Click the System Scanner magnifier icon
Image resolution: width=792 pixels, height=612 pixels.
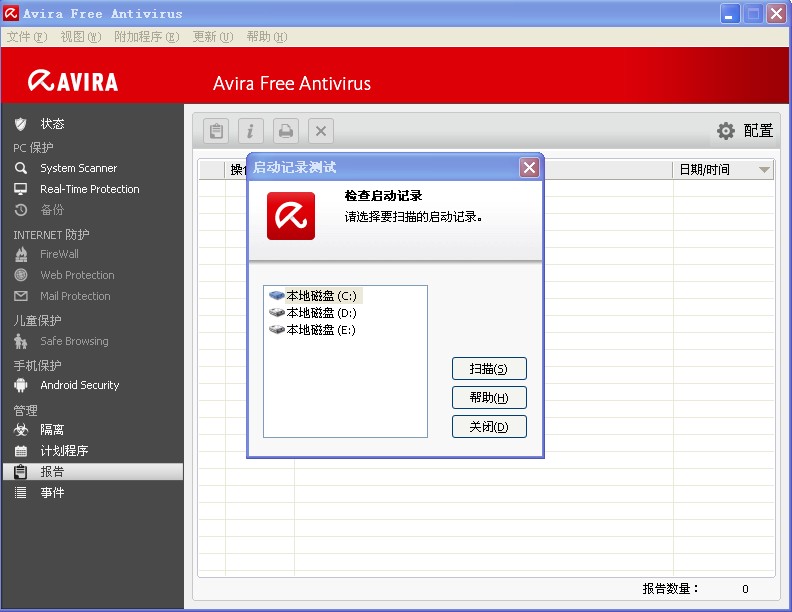(x=21, y=168)
